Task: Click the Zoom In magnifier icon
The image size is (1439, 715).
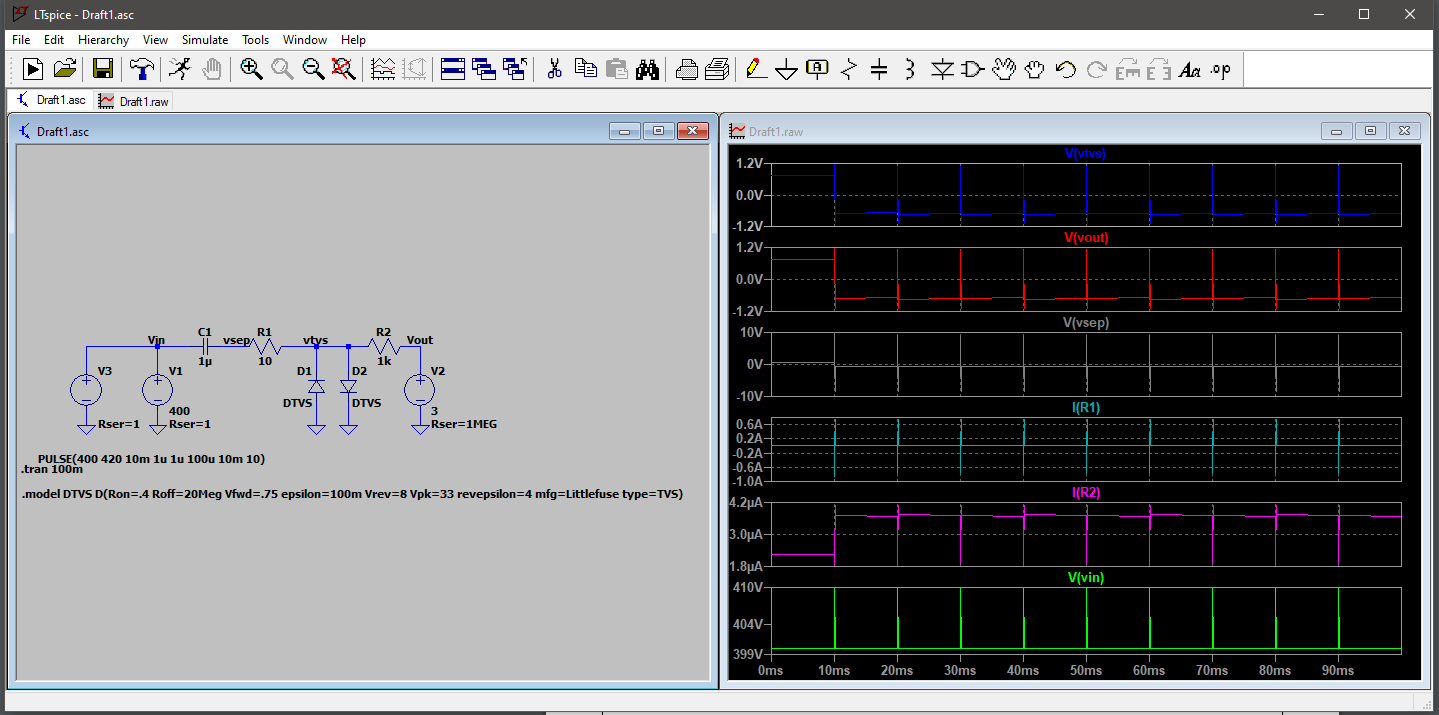Action: click(251, 69)
